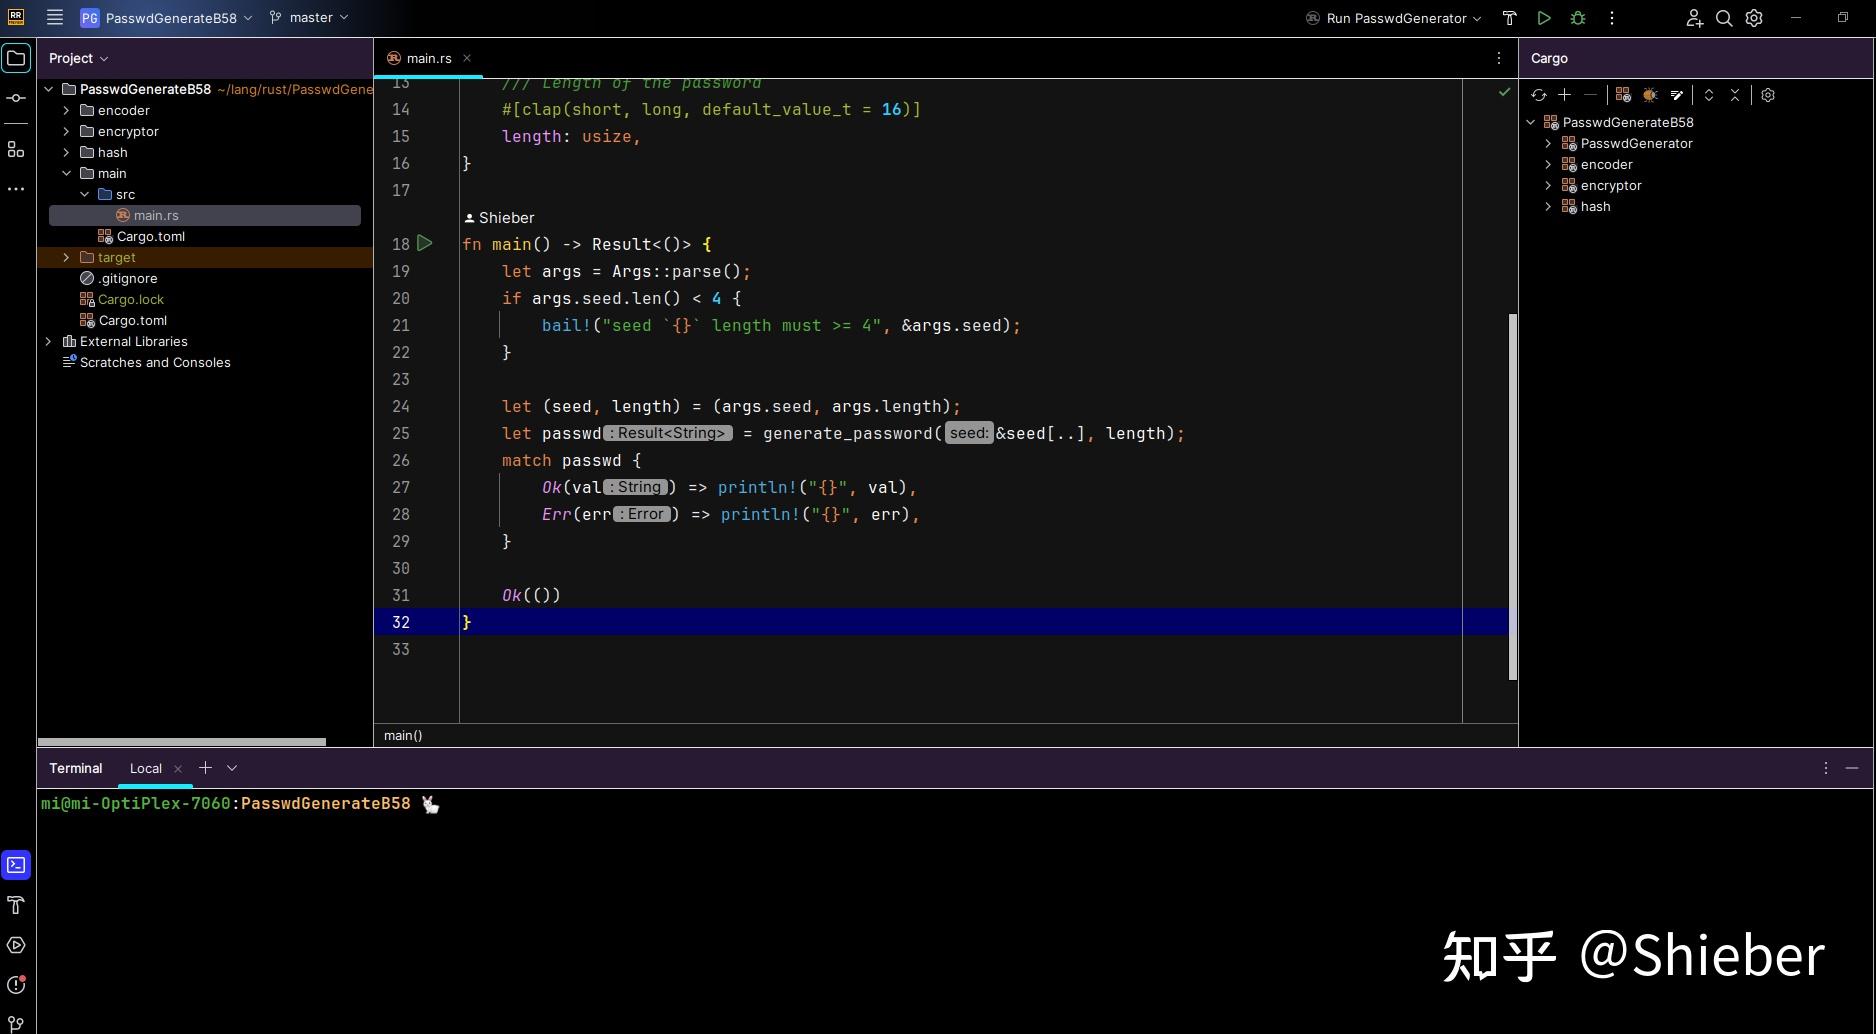
Task: Reload all Cargo projects with refresh icon
Action: coord(1539,95)
